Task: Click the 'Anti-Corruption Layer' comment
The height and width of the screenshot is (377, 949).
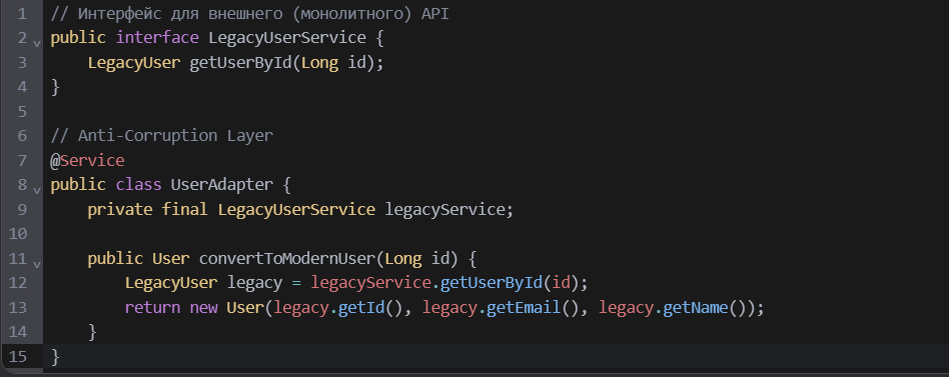Action: point(176,136)
